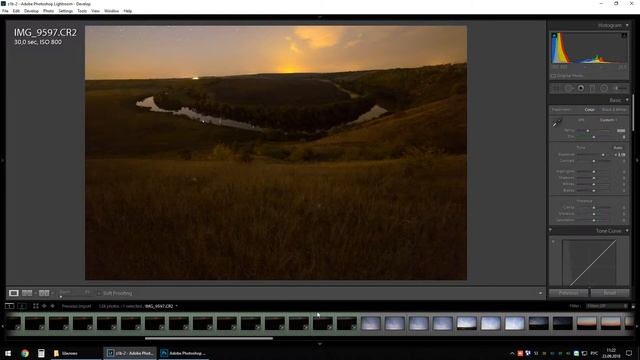Open the filmstrip Filter dropdown
The image size is (640, 360).
(607, 306)
